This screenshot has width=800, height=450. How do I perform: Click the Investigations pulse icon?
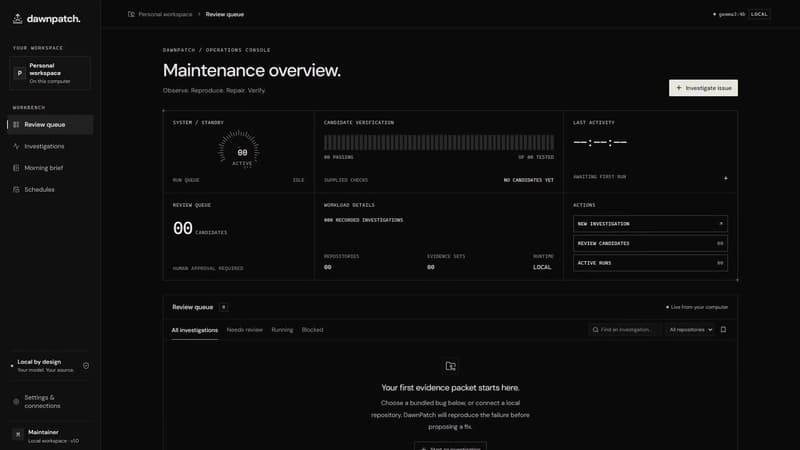coord(16,146)
